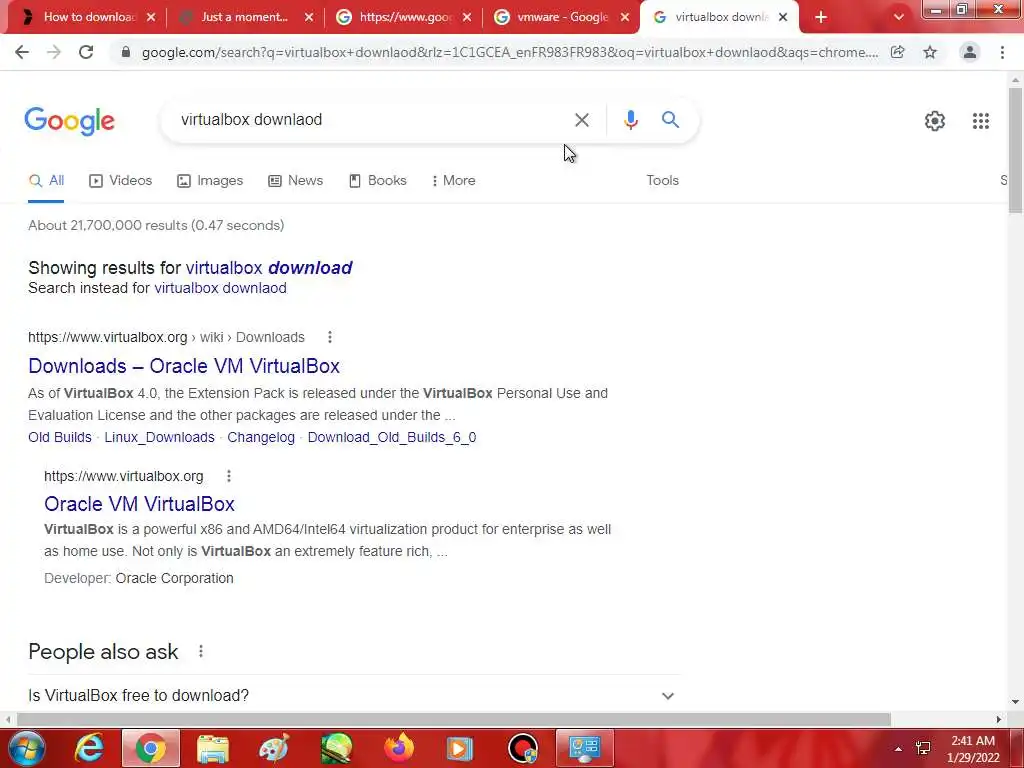Image resolution: width=1024 pixels, height=768 pixels.
Task: Click the scrollbar down arrow
Action: (1015, 702)
